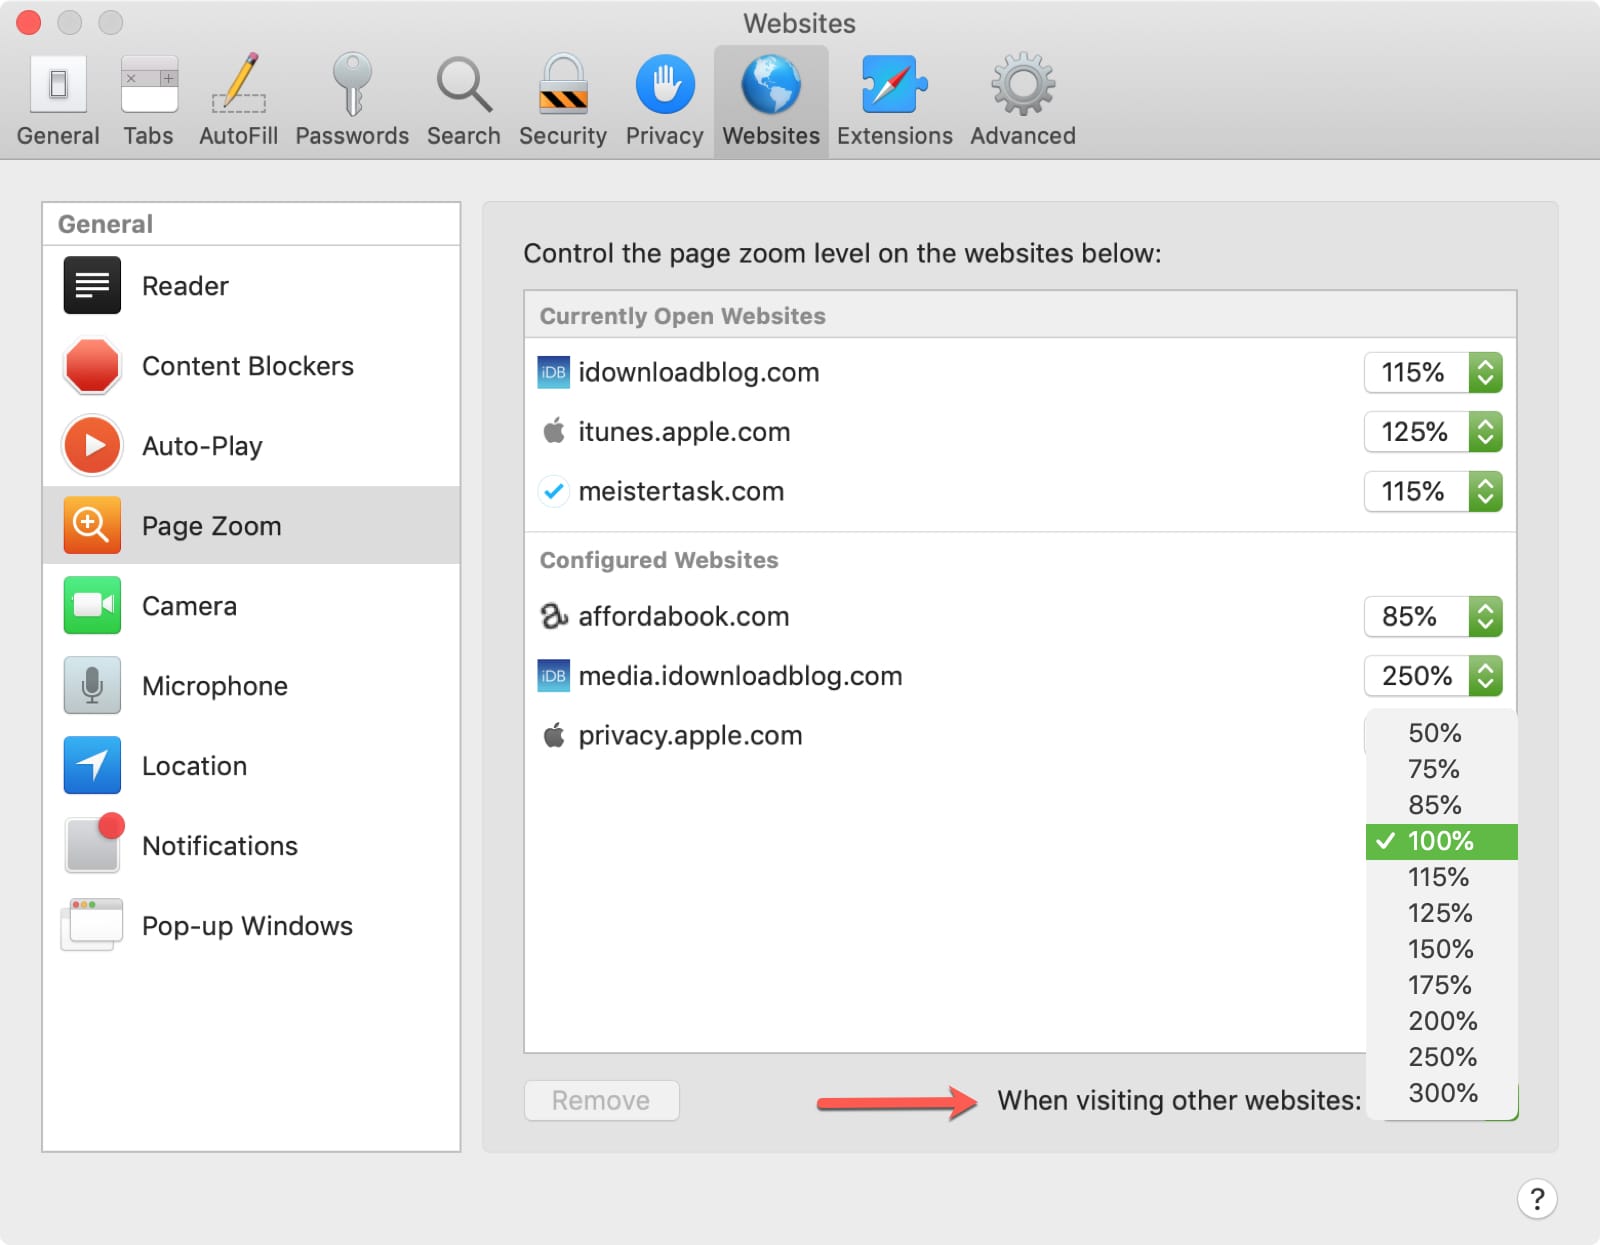Choose 200% from the zoom menu
The width and height of the screenshot is (1600, 1245).
click(x=1441, y=1021)
